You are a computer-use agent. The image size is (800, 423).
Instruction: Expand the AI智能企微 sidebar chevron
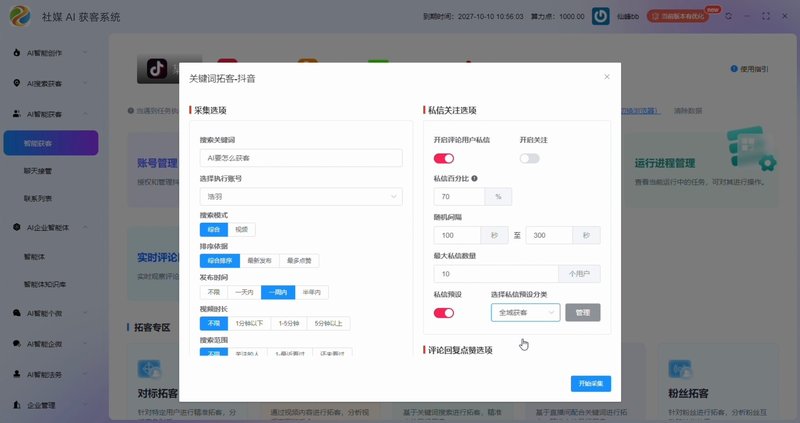tap(85, 343)
